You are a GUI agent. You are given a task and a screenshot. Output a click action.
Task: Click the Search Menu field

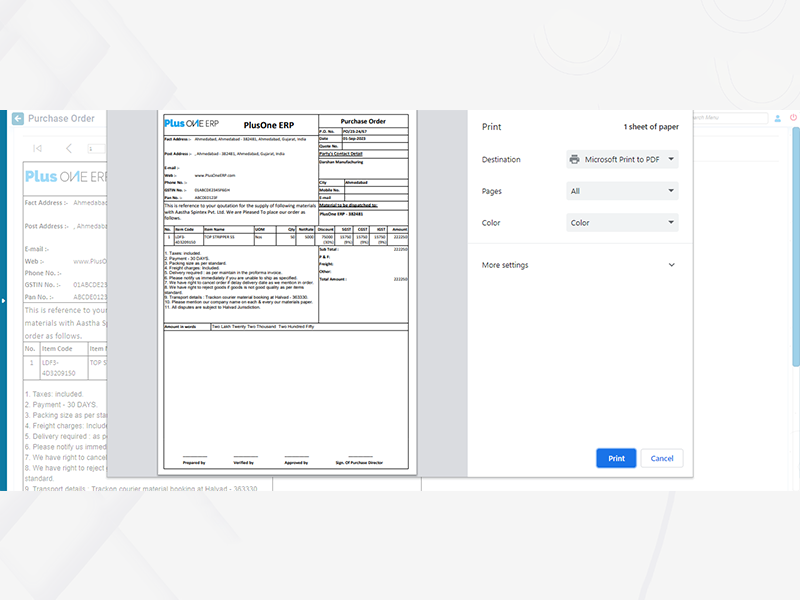coord(725,118)
